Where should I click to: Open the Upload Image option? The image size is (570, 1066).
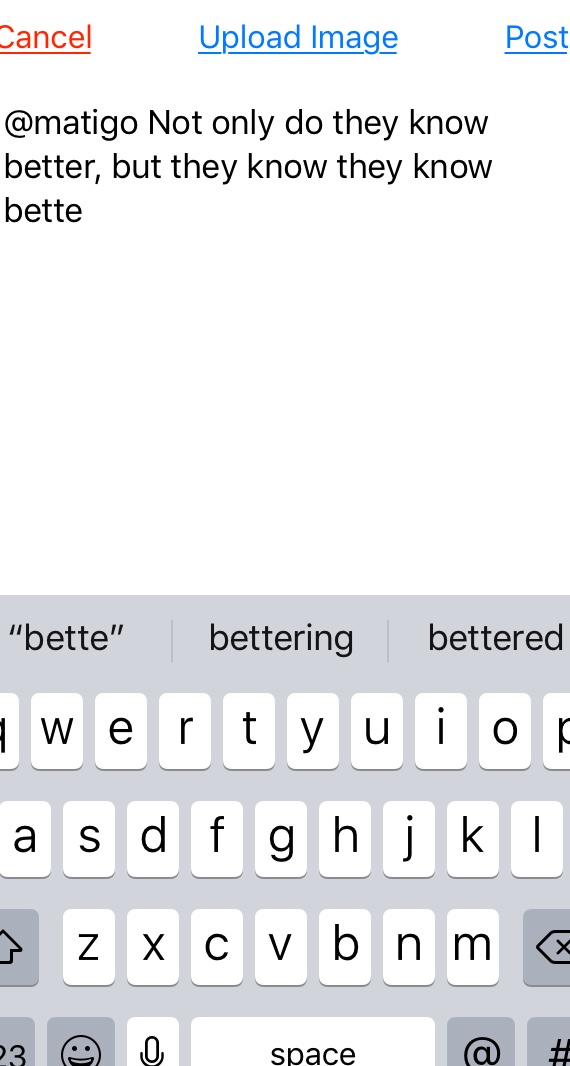(298, 38)
